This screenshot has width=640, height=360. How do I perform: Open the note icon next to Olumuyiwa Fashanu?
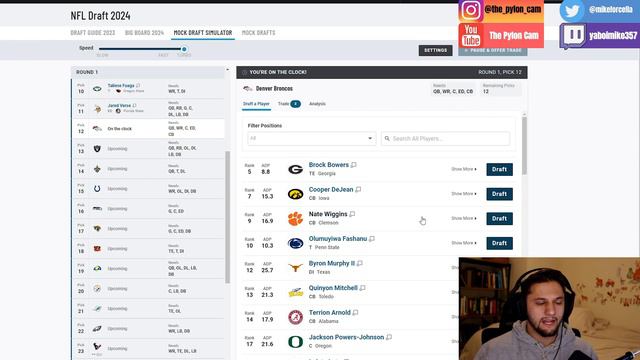pos(372,239)
